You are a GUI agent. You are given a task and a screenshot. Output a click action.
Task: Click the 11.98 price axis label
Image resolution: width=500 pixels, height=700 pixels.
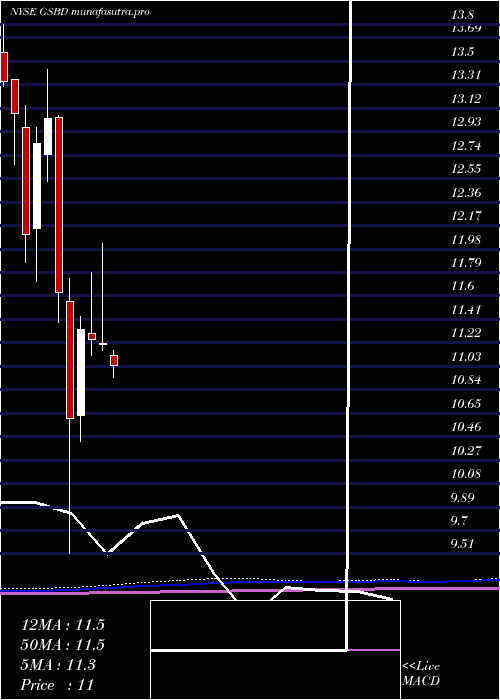coord(466,239)
